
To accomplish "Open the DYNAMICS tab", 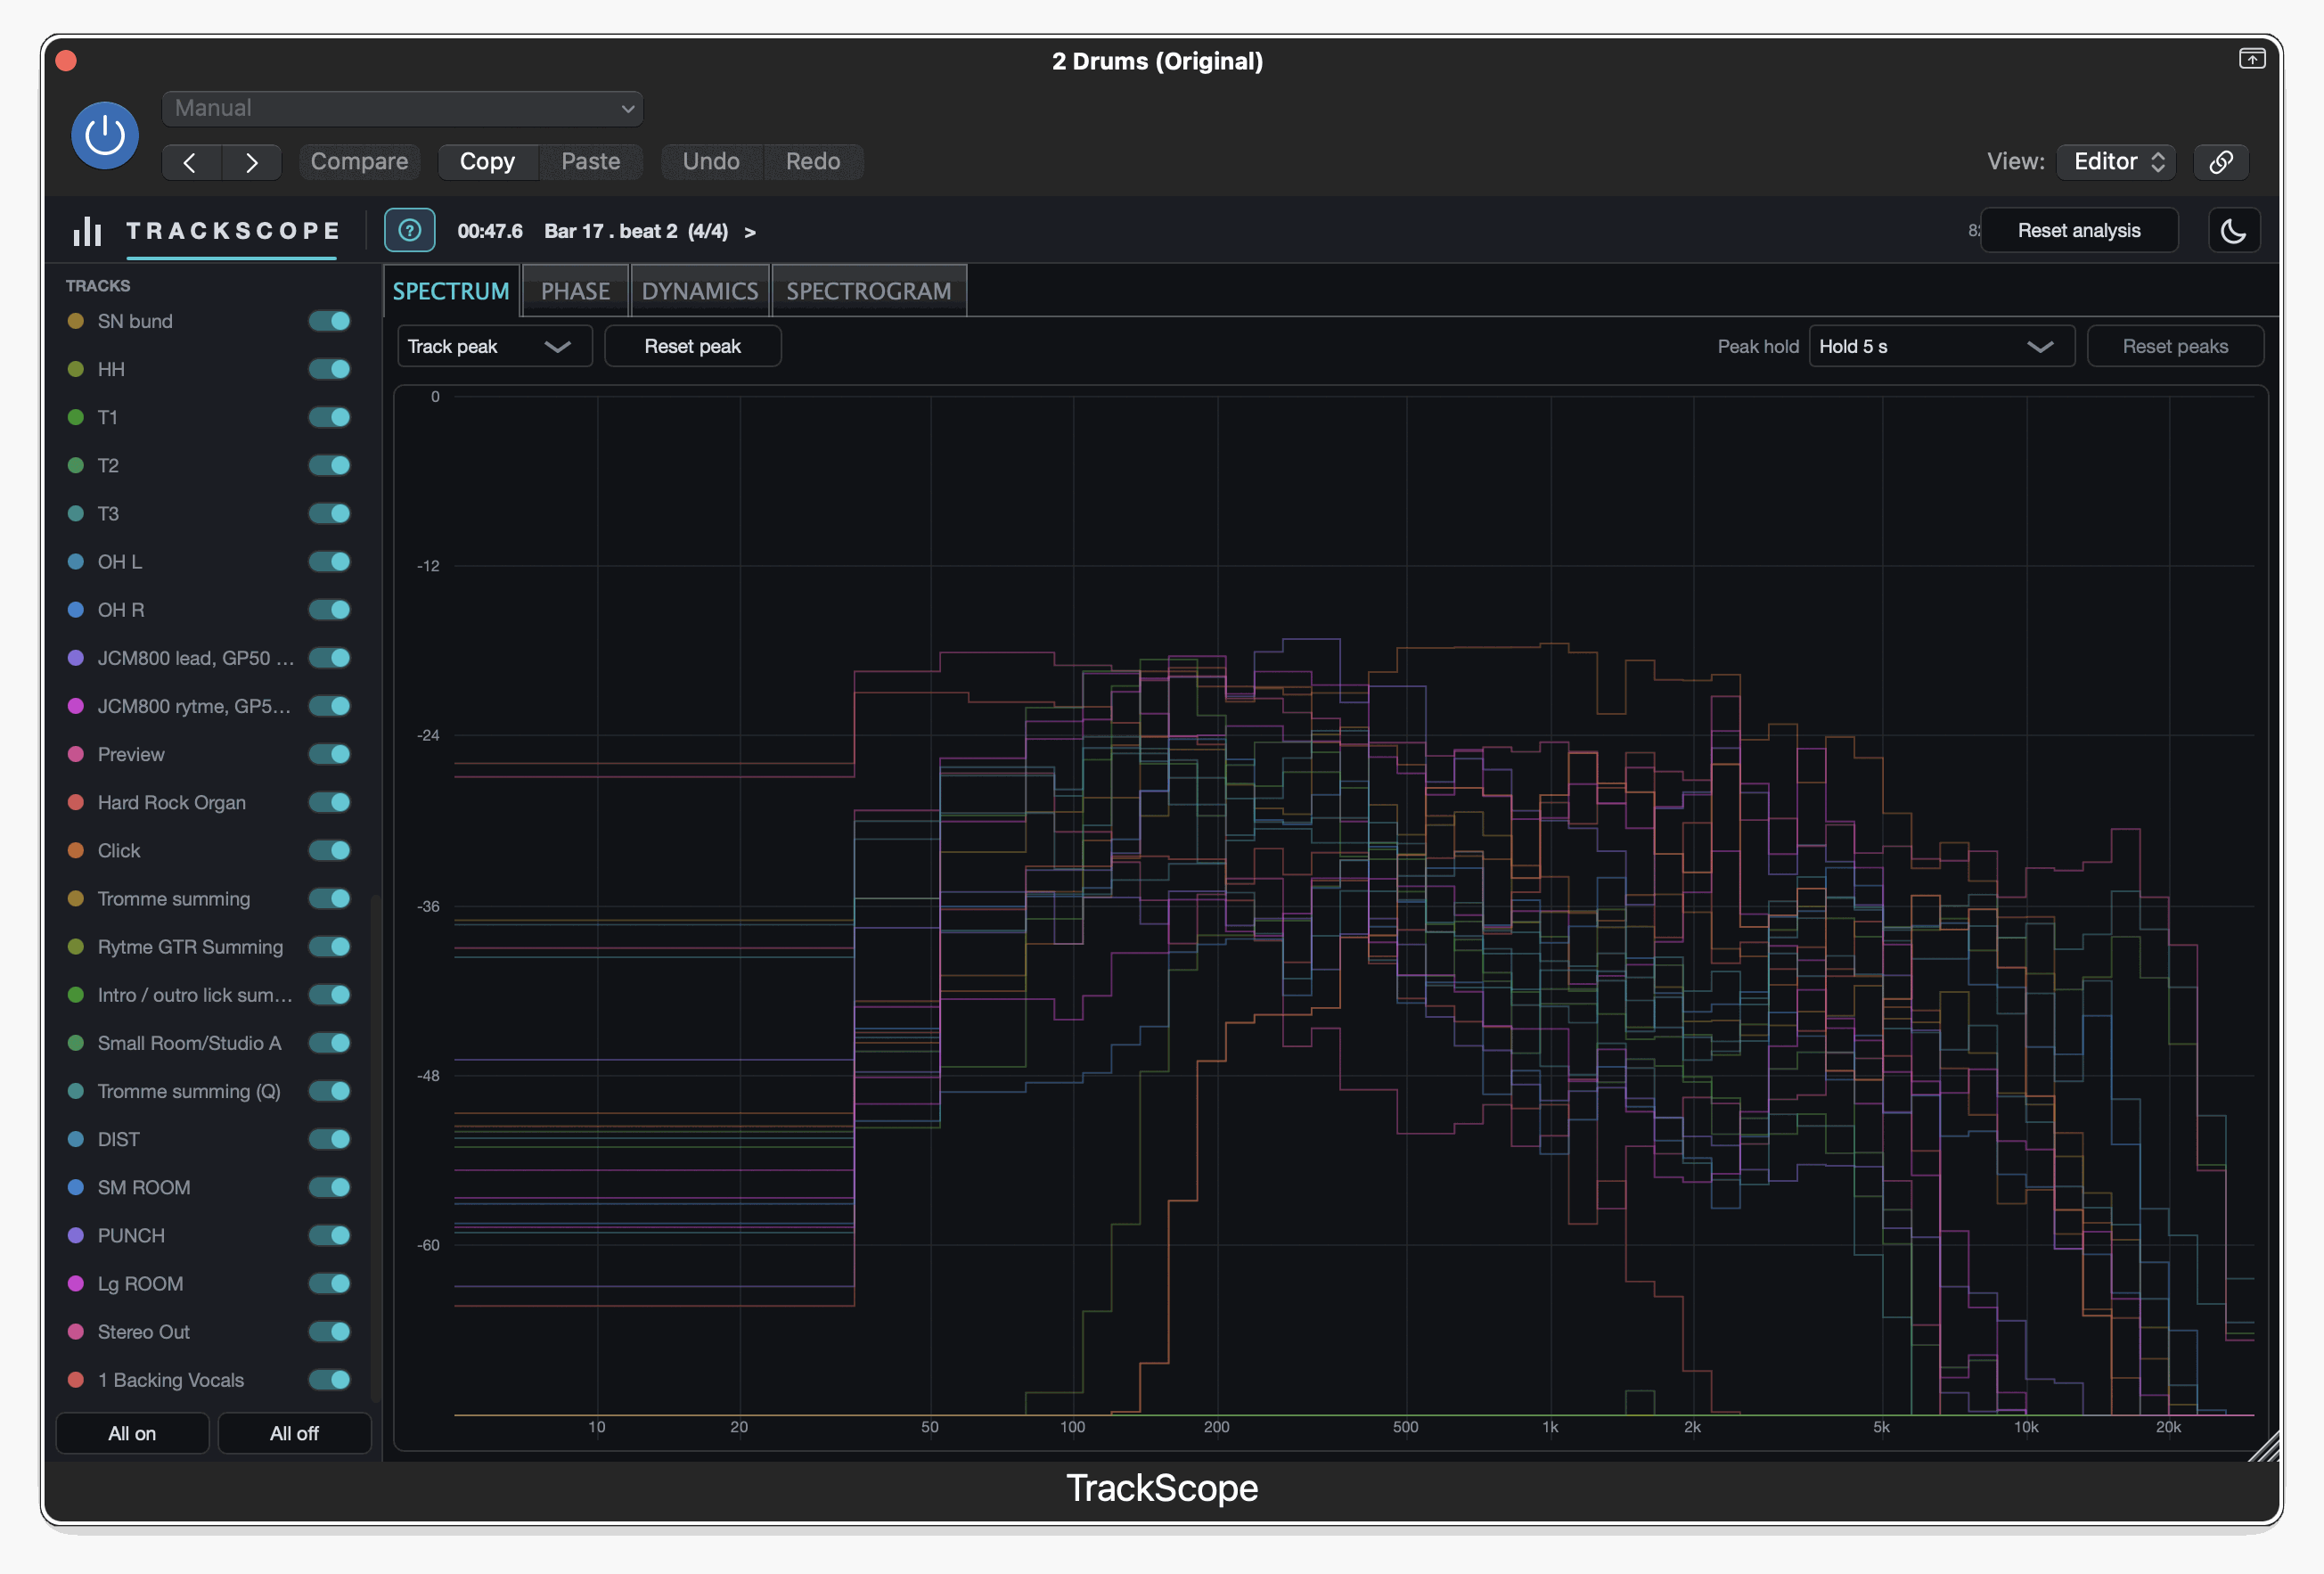I will click(x=700, y=291).
